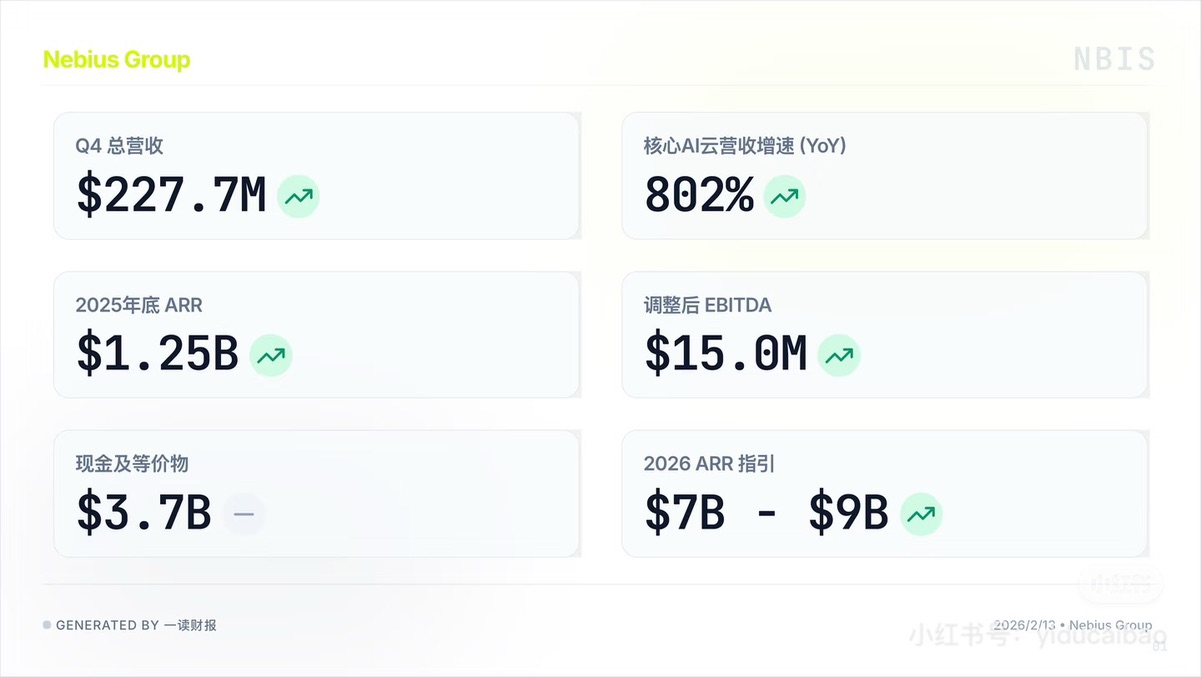
Task: Click the 调整后 EBITDA label
Action: (x=707, y=305)
